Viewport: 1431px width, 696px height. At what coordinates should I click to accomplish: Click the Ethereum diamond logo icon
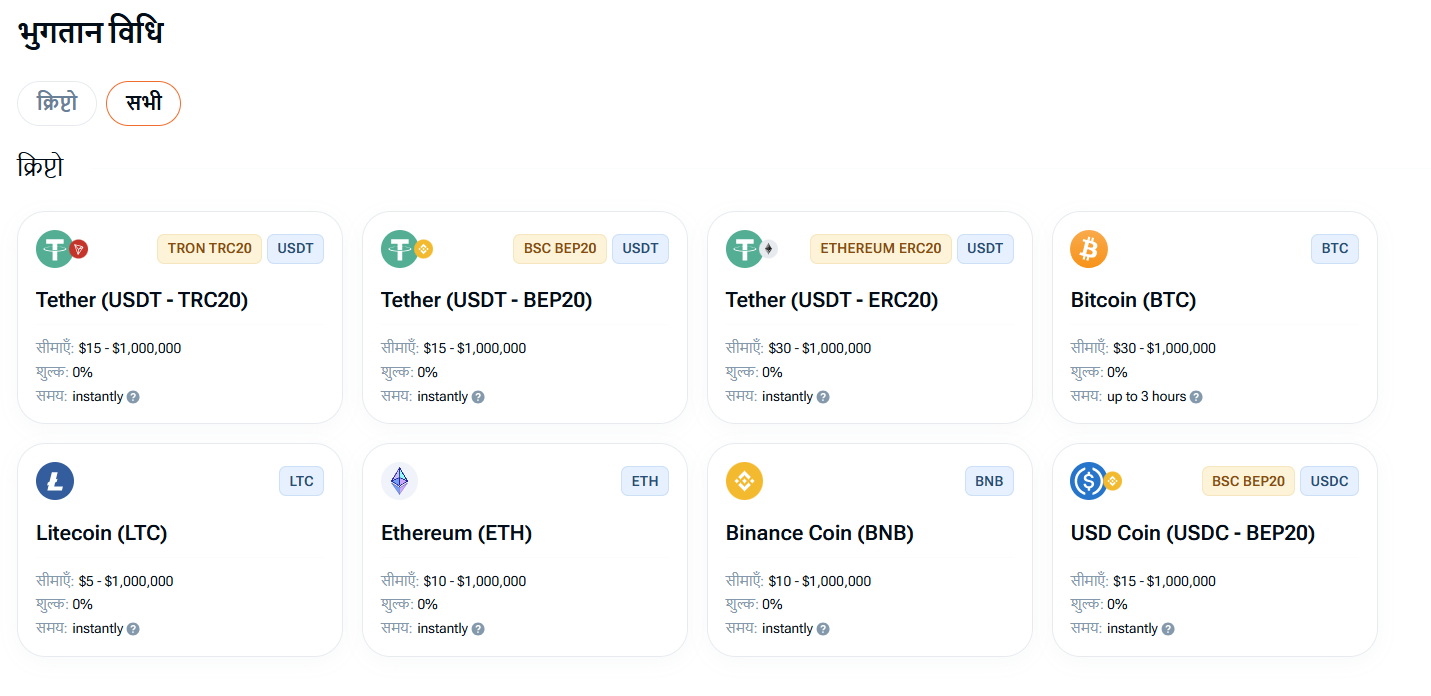click(x=400, y=481)
